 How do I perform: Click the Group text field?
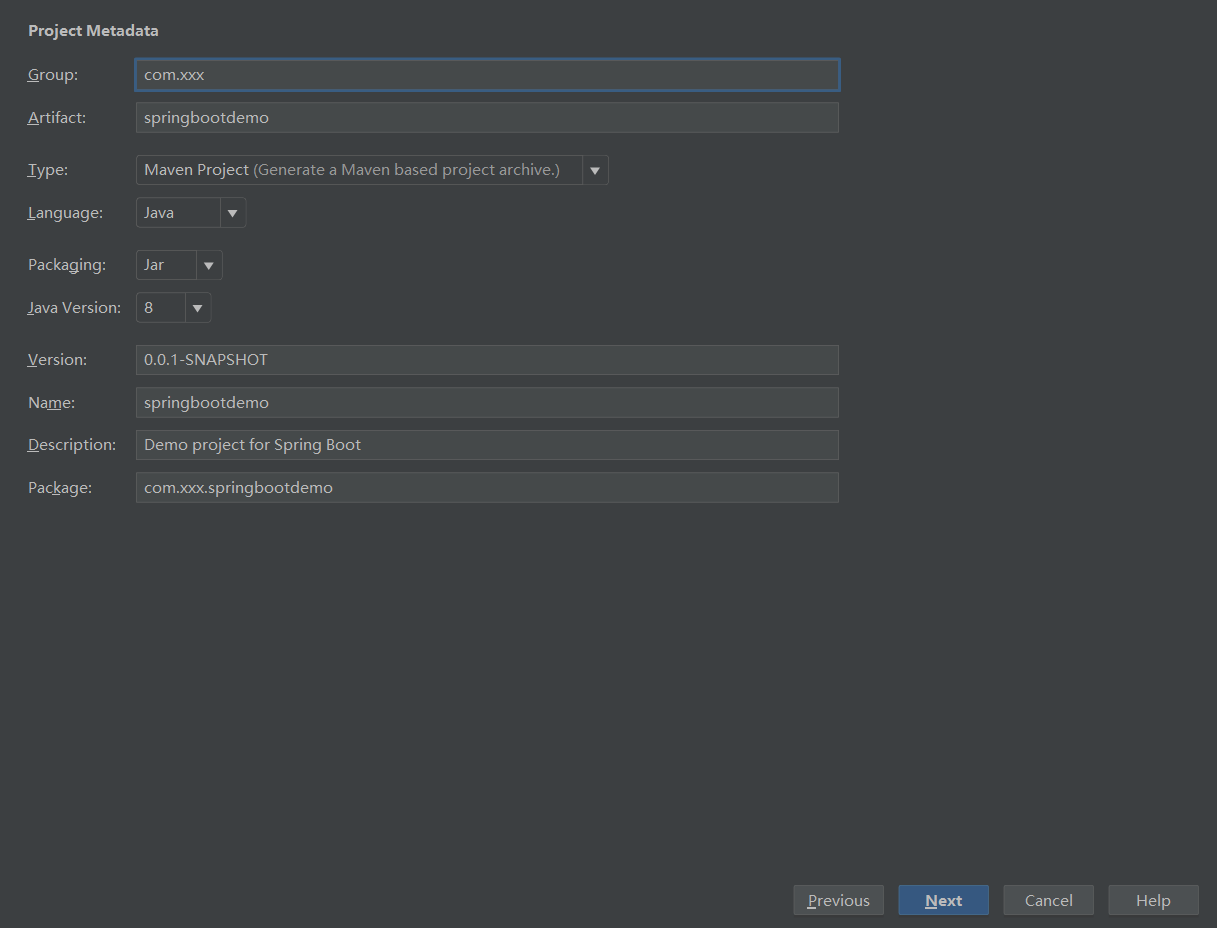[x=487, y=75]
